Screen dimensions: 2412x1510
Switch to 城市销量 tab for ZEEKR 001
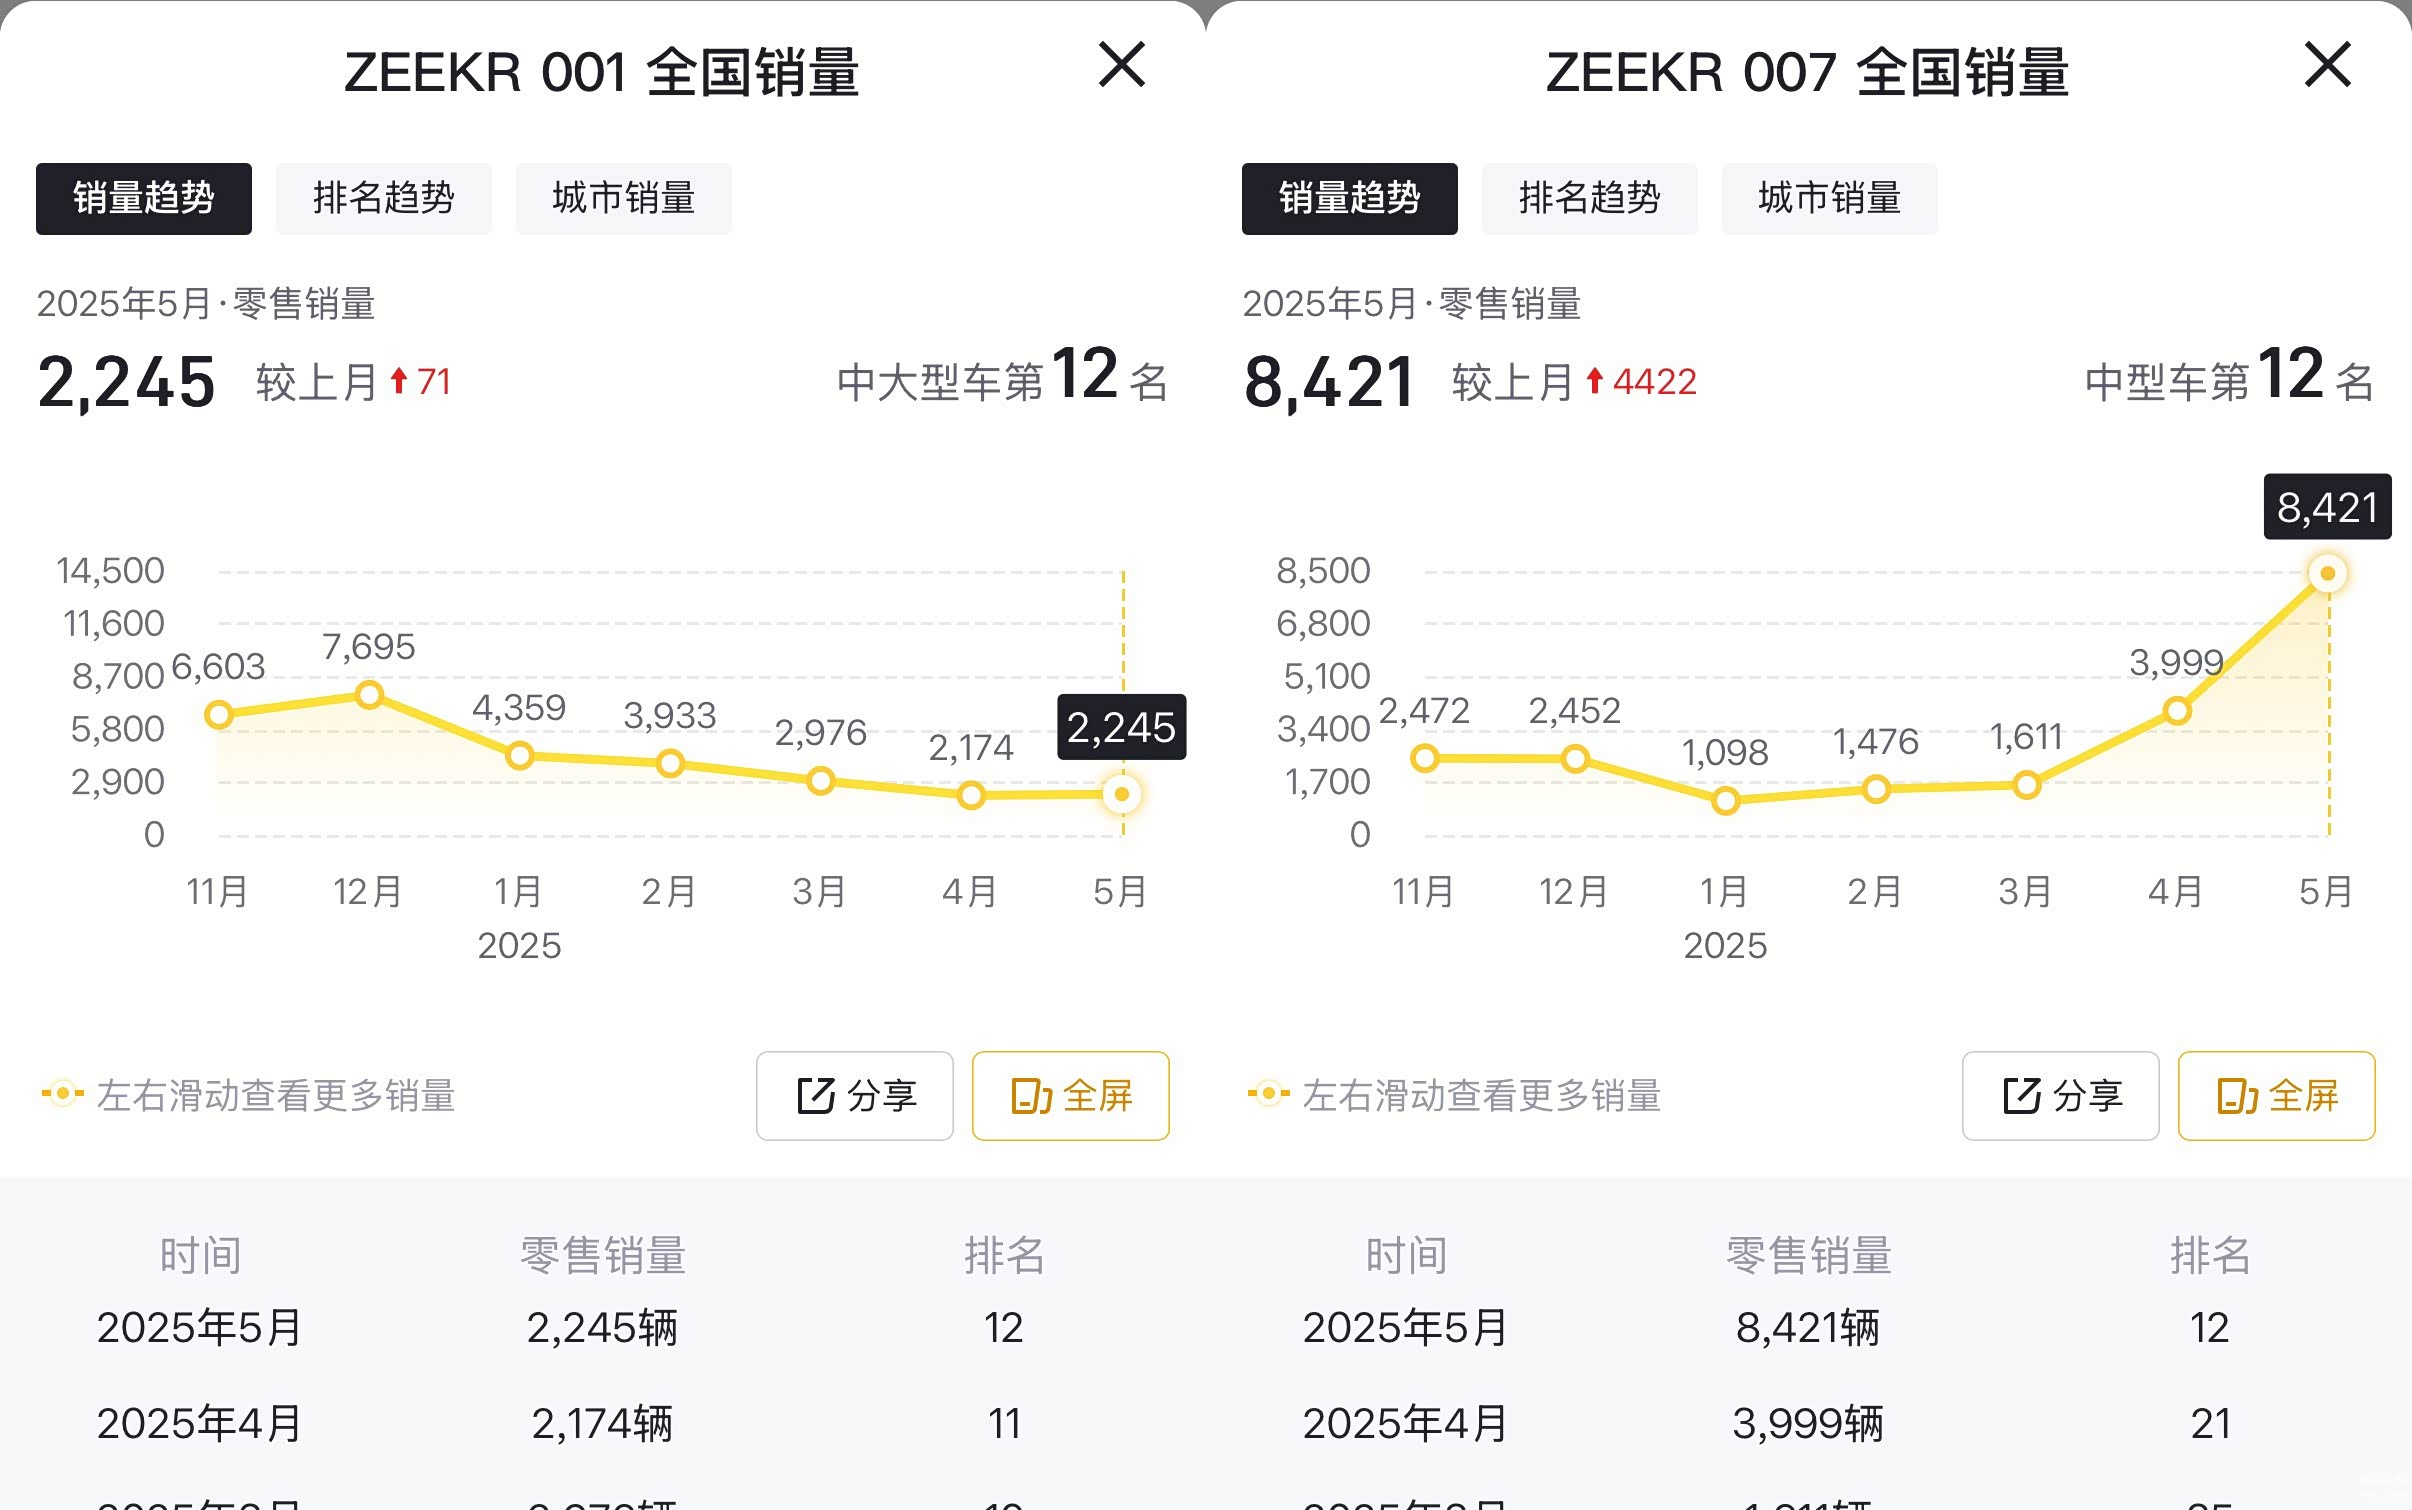[x=623, y=198]
